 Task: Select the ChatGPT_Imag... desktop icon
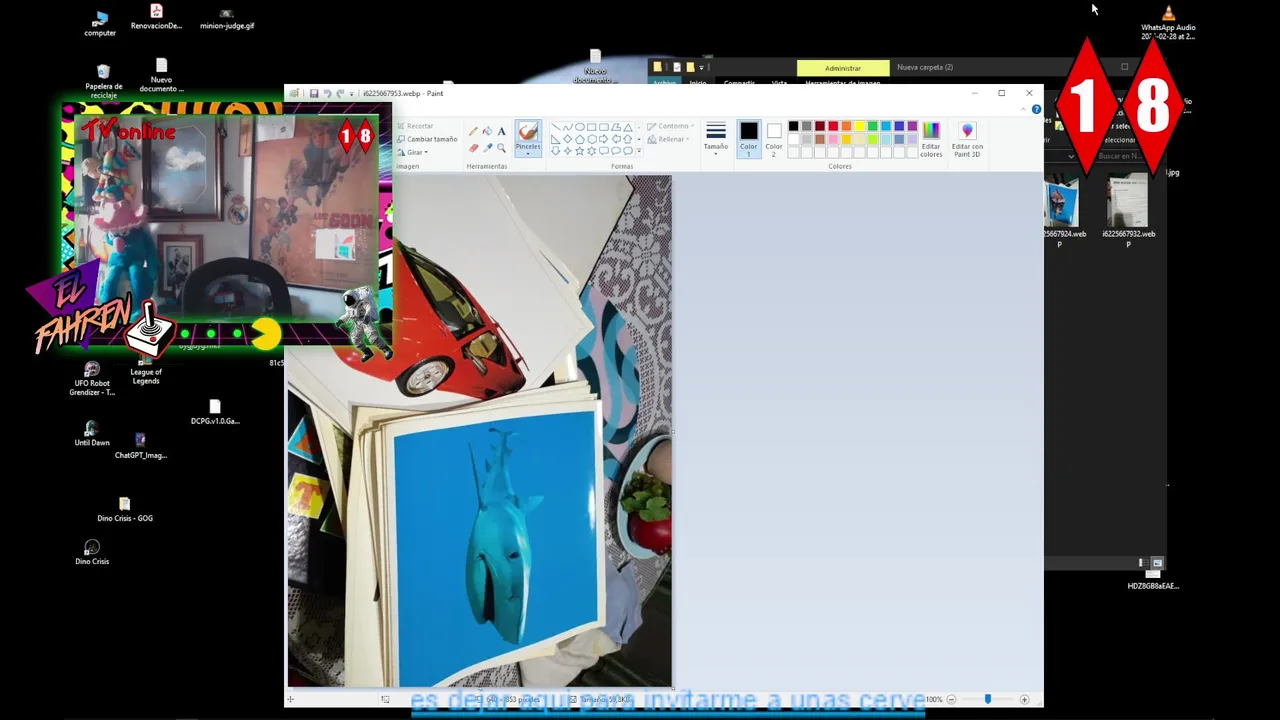140,446
